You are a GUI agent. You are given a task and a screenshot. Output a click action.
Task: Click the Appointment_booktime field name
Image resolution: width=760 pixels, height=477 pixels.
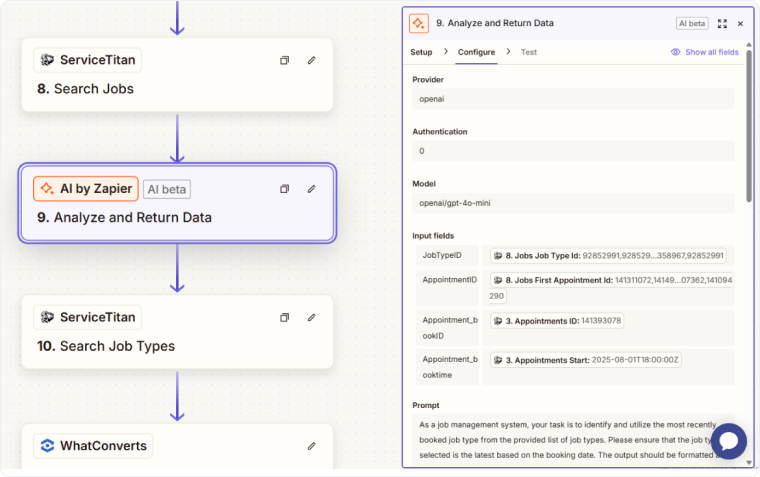(x=450, y=367)
